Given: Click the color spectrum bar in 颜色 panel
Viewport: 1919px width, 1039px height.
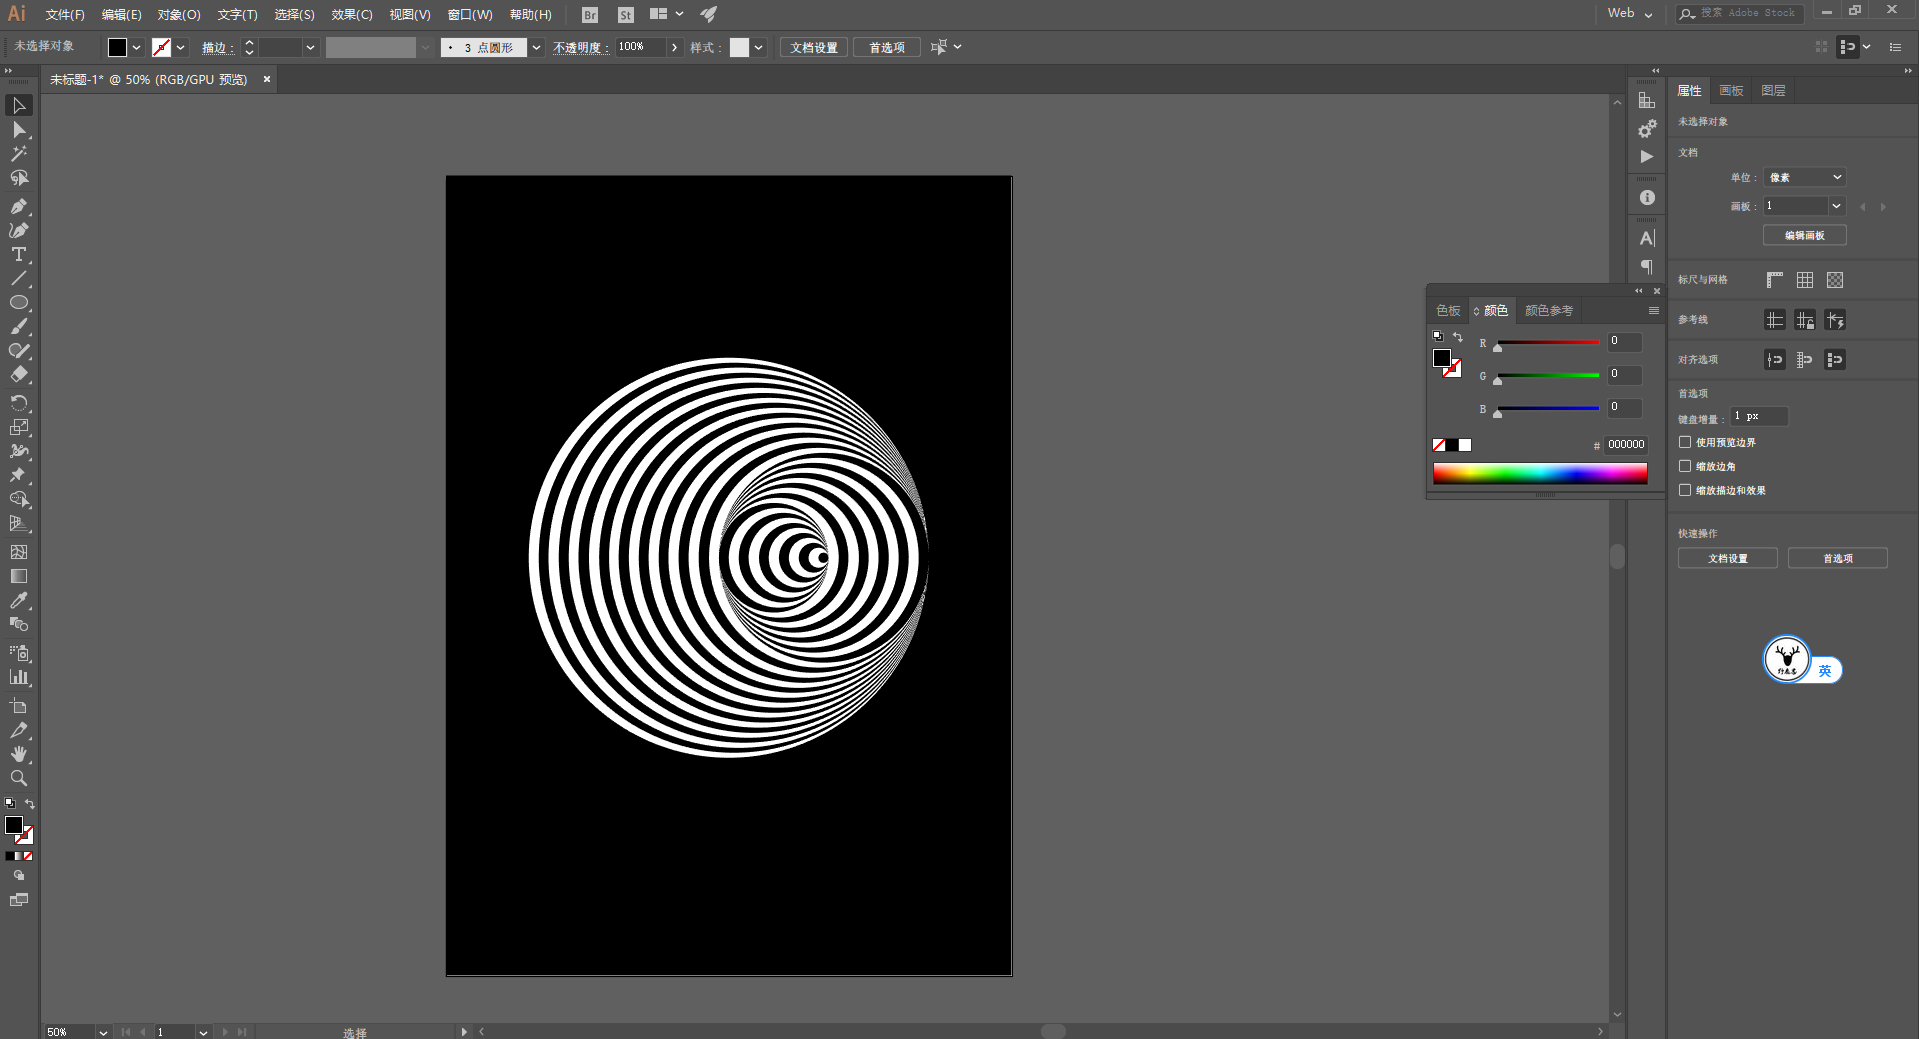Looking at the screenshot, I should point(1539,474).
